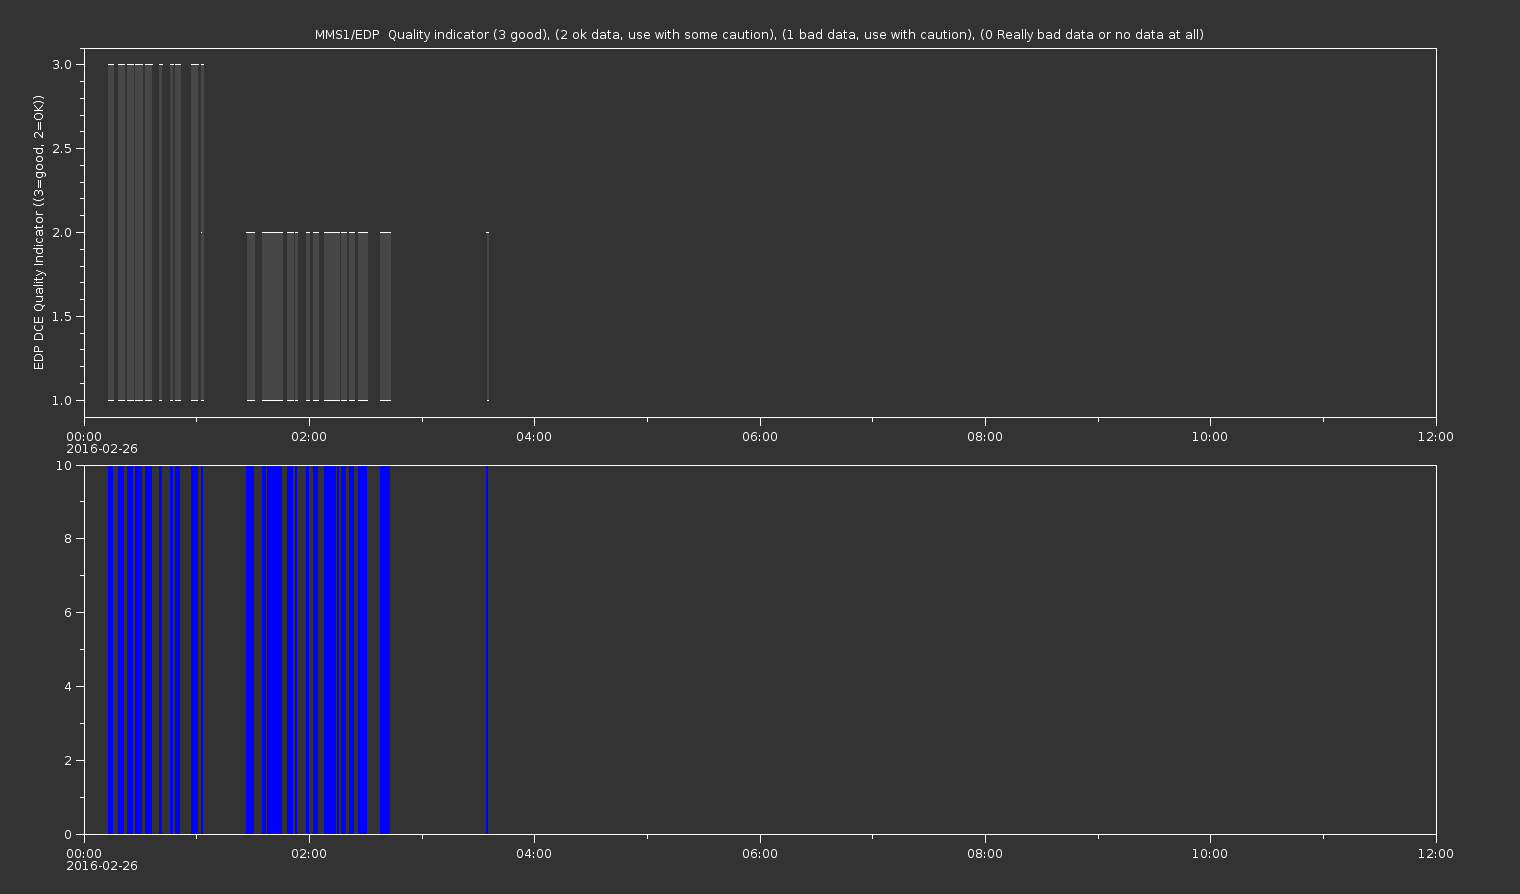Click the 02:00 time label under top plot
The image size is (1520, 894).
[309, 437]
